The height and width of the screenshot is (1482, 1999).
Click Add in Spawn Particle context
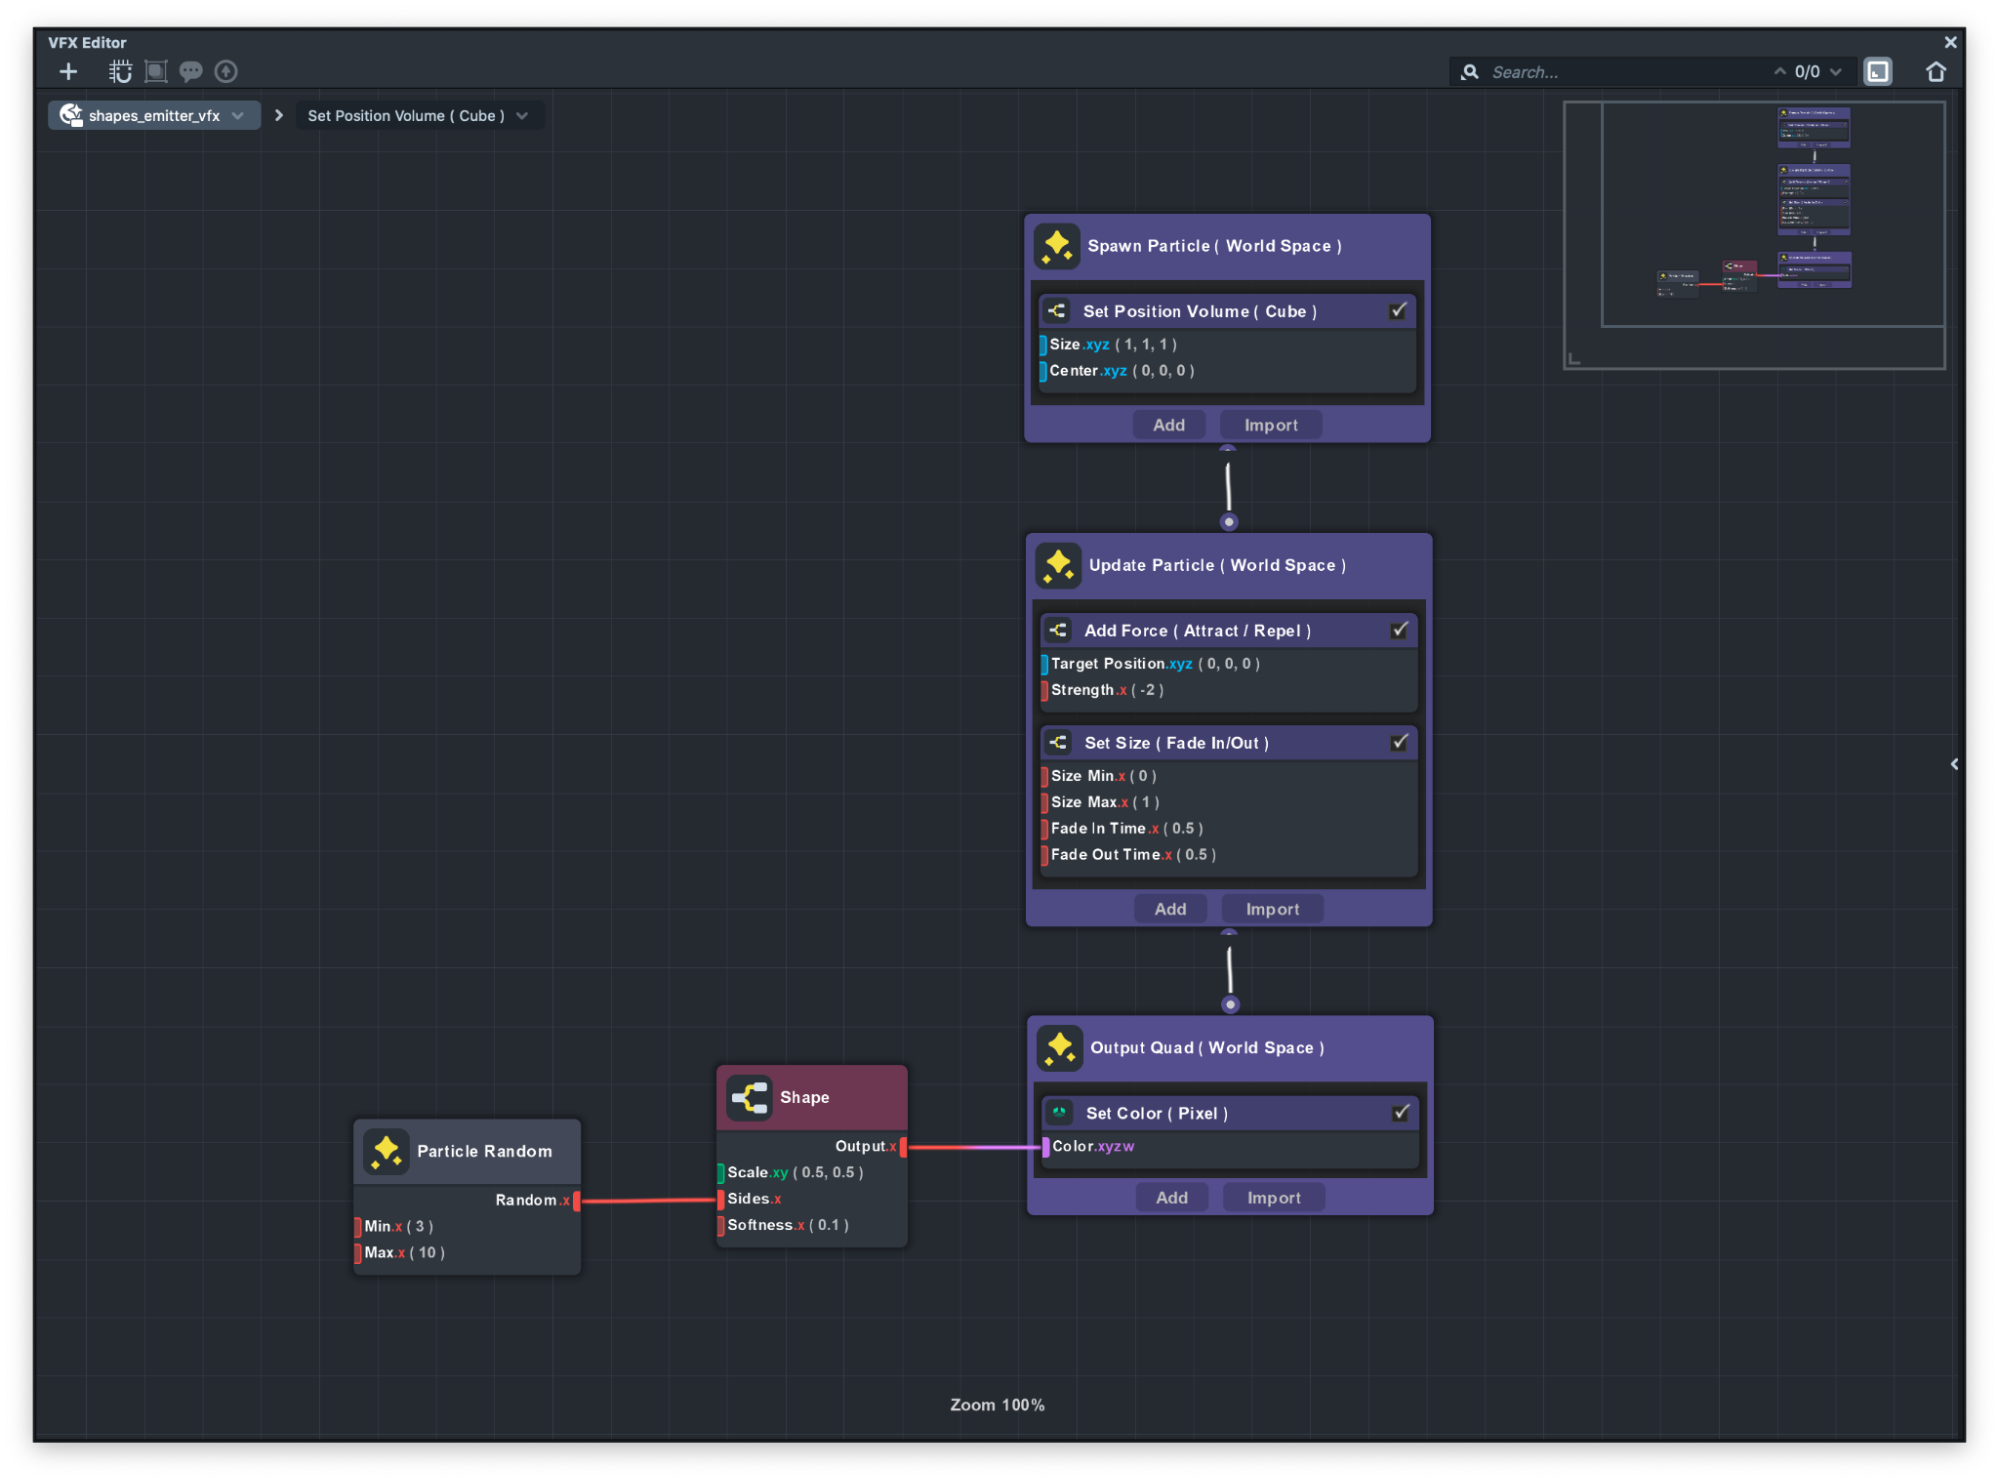click(x=1168, y=425)
